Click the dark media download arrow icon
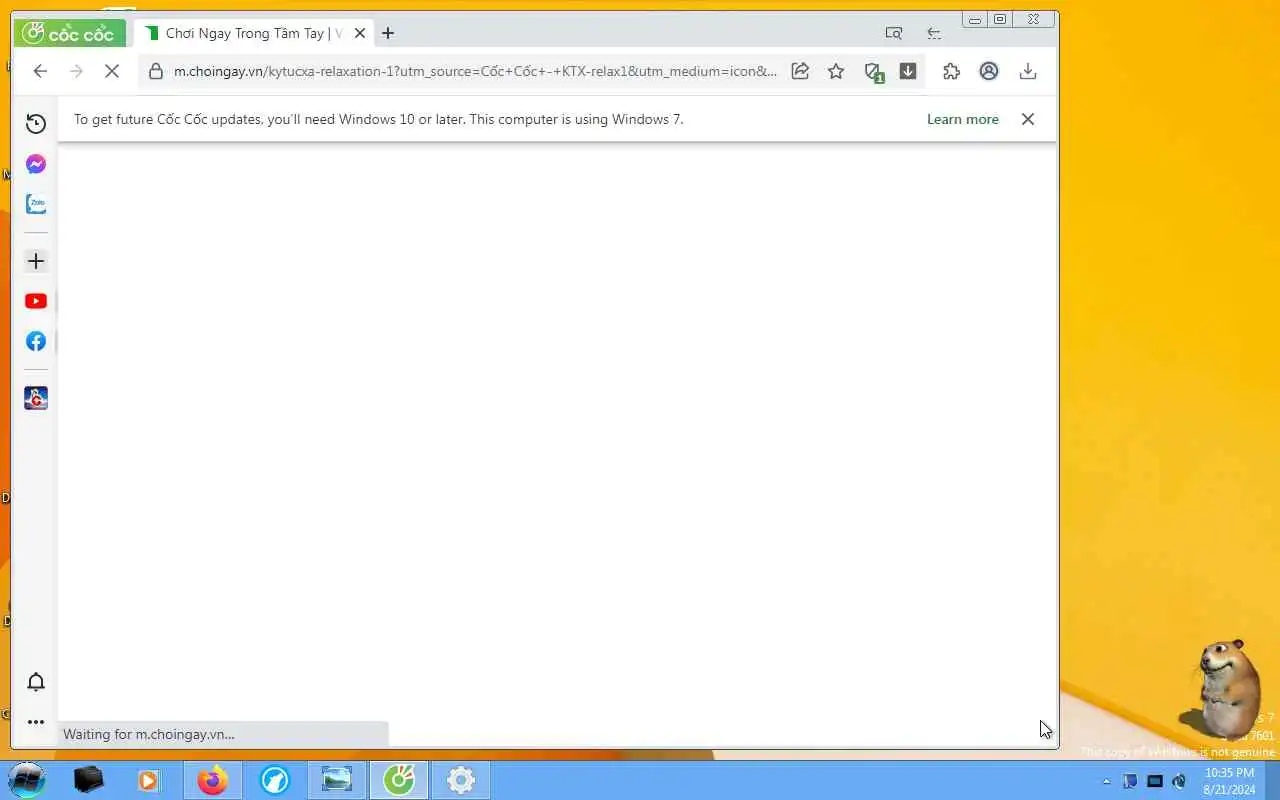 click(908, 71)
